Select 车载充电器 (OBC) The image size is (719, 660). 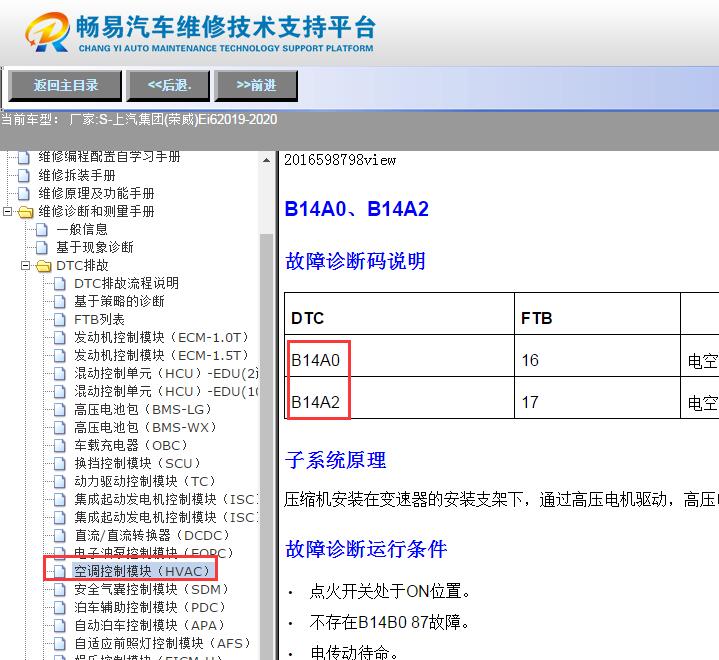point(131,445)
